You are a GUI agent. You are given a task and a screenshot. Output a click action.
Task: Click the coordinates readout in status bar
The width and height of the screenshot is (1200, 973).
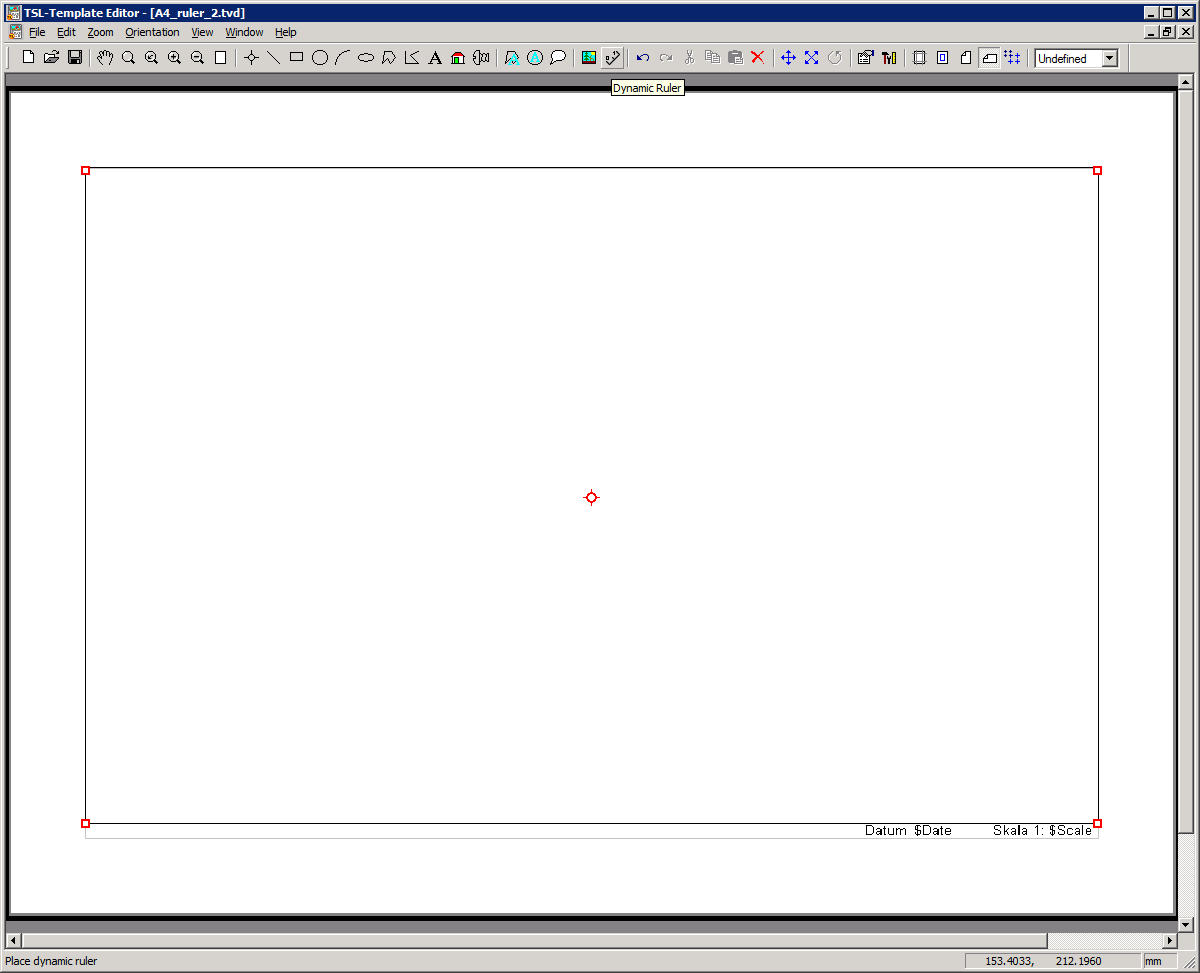click(x=1051, y=961)
